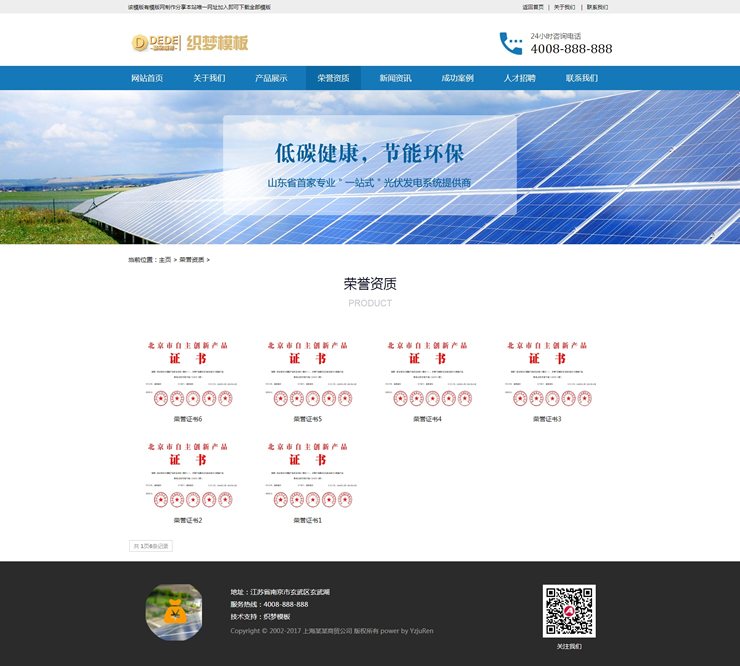Open the 荣誉证书6 certificate thumbnail
The width and height of the screenshot is (740, 666).
pyautogui.click(x=188, y=374)
